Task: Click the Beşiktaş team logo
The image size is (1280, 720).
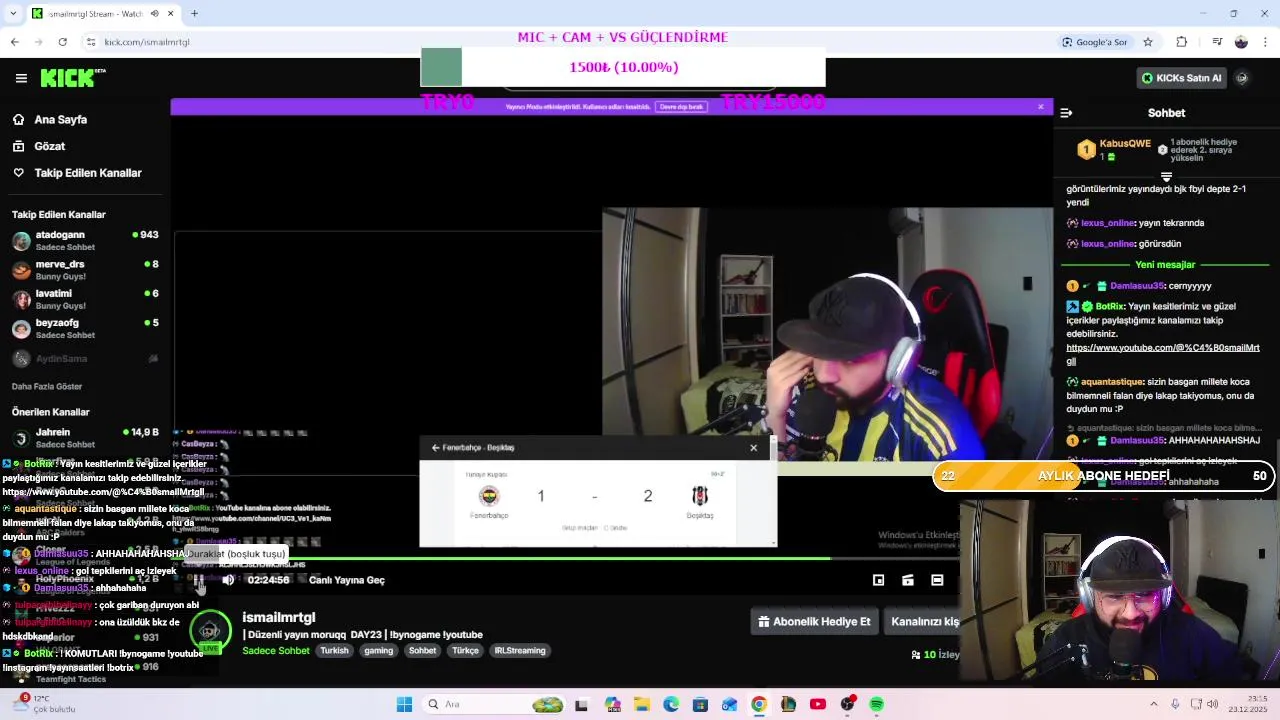Action: coord(700,496)
